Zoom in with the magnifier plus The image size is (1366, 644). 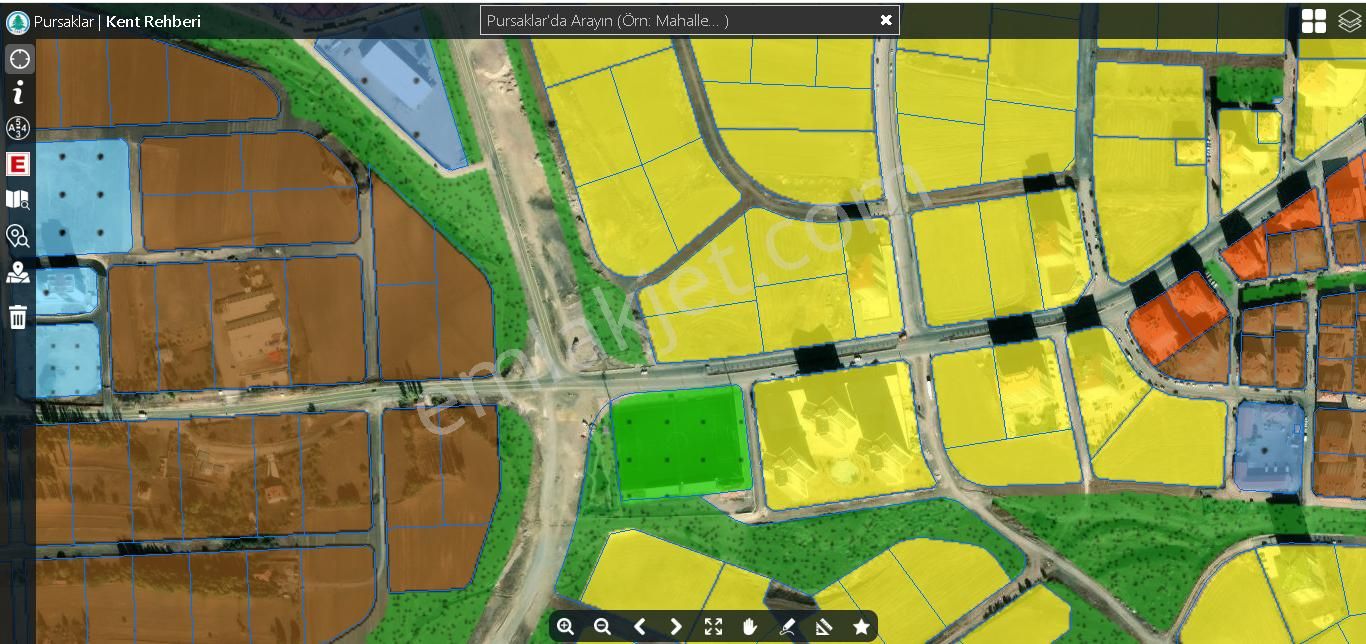pyautogui.click(x=566, y=627)
